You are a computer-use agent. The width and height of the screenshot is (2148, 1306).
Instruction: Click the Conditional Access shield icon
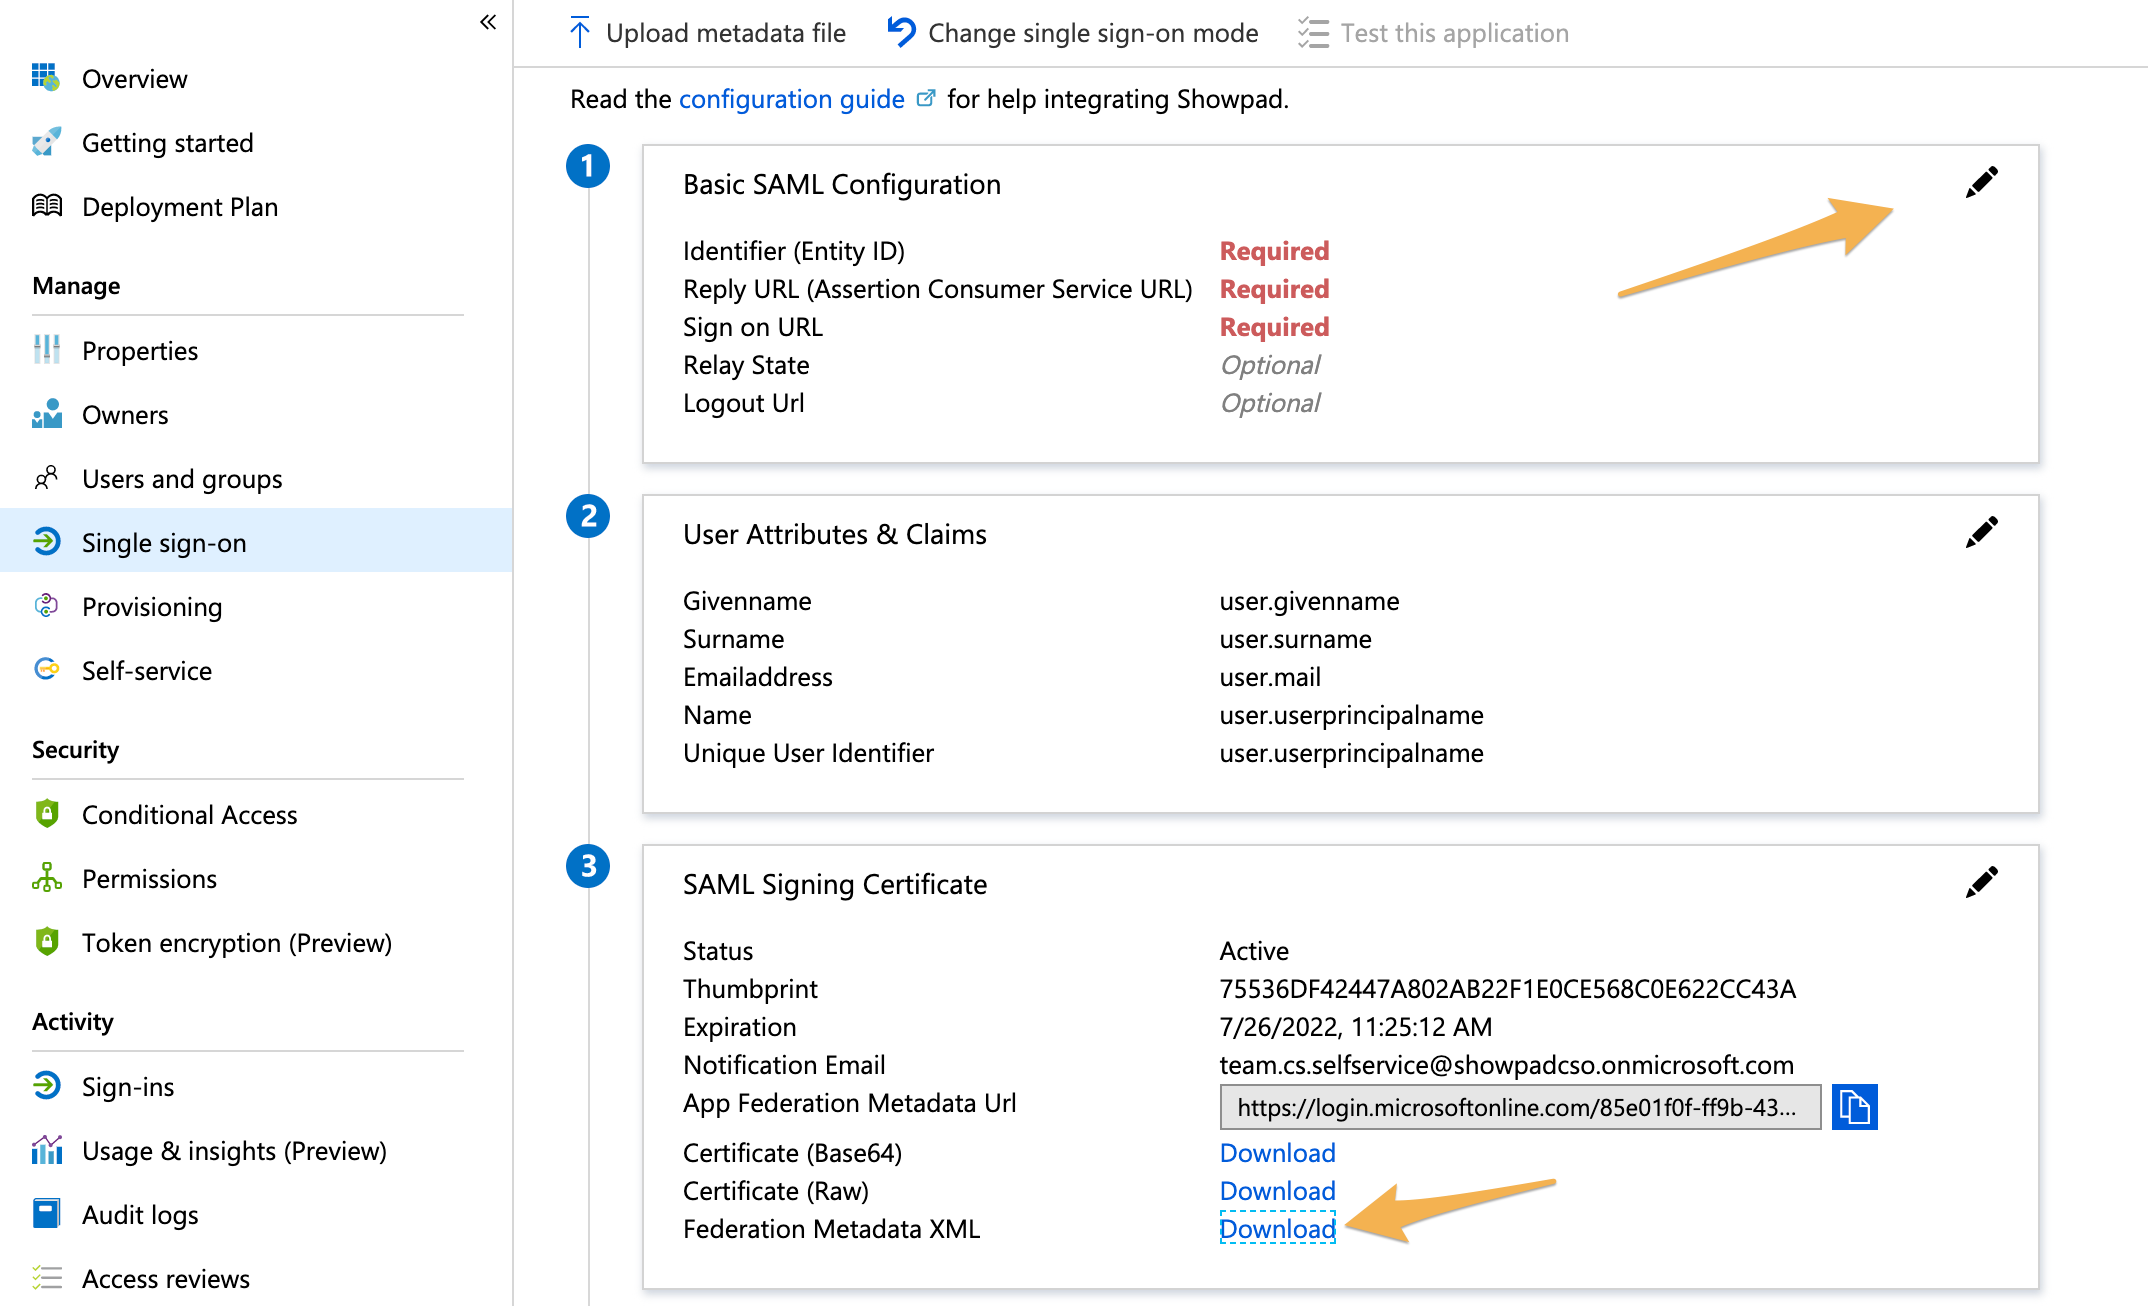pyautogui.click(x=46, y=814)
